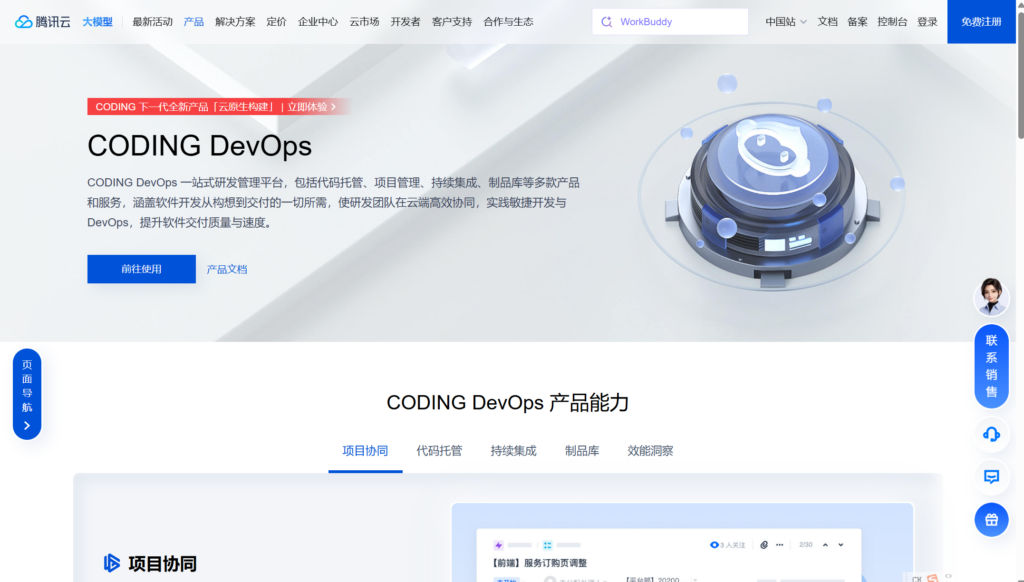Click the AI search icon in the search box
The width and height of the screenshot is (1024, 582).
pos(607,22)
